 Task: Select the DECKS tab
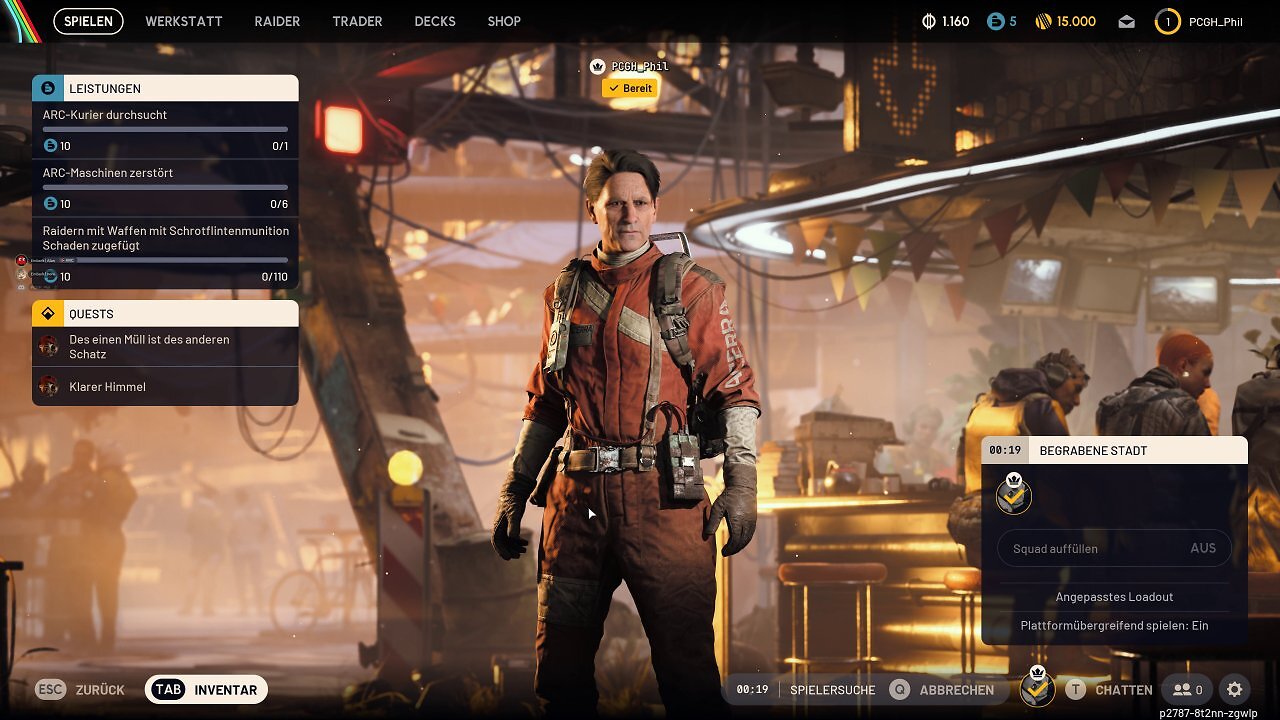[x=435, y=21]
